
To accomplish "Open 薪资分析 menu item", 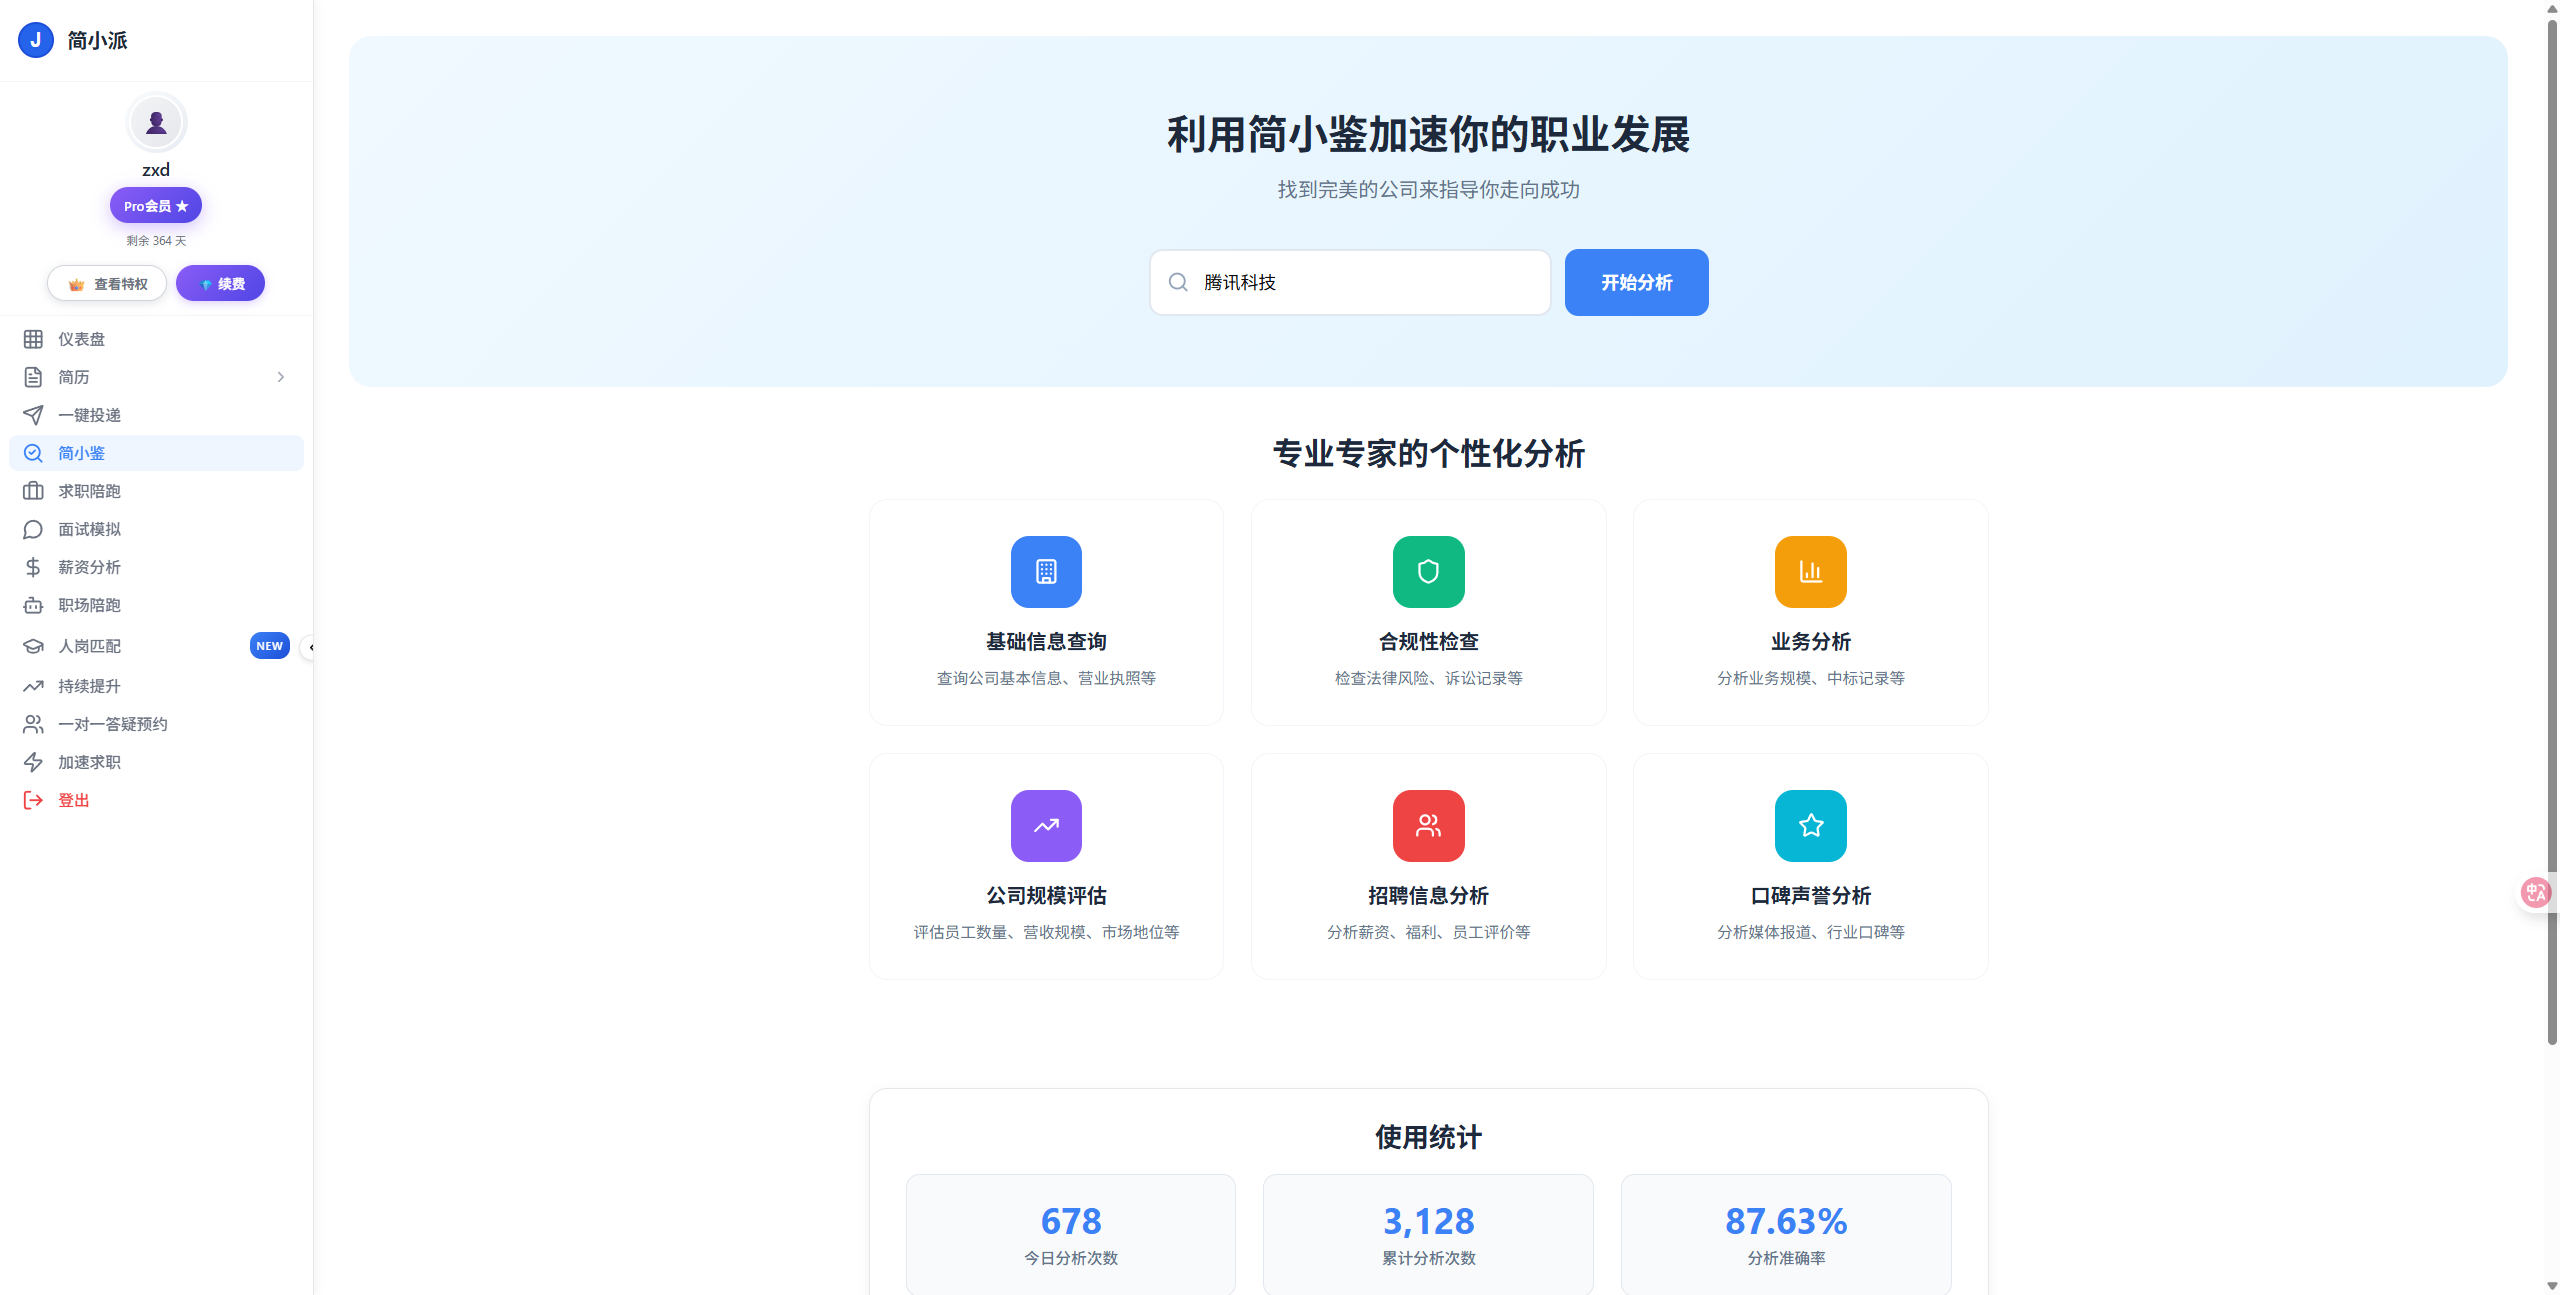I will pyautogui.click(x=90, y=567).
